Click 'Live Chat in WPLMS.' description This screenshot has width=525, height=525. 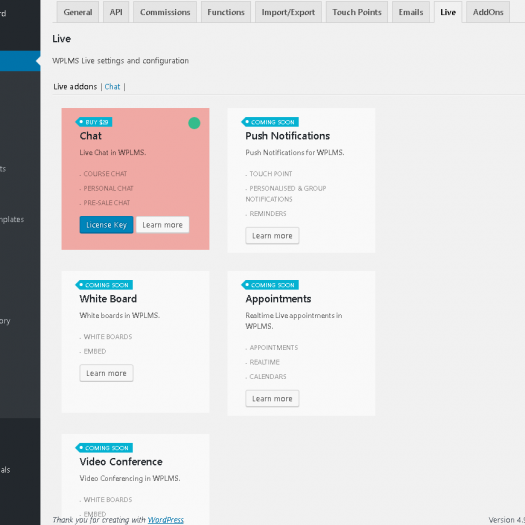click(x=113, y=152)
